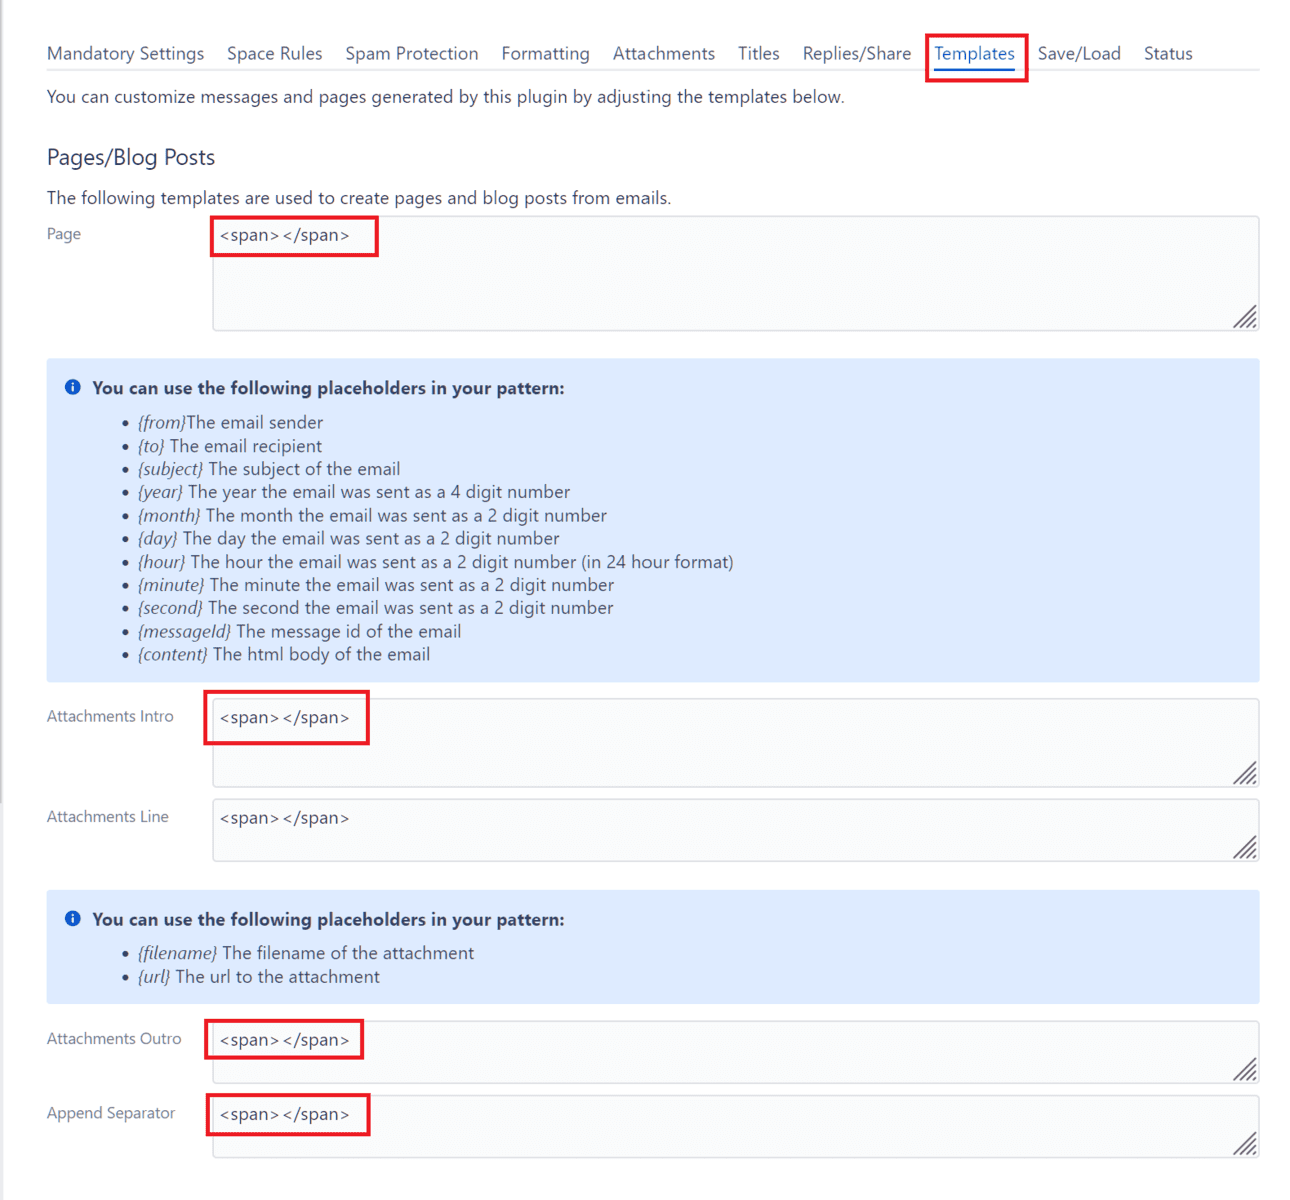Image resolution: width=1290 pixels, height=1200 pixels.
Task: Click the Attachments Line label
Action: click(108, 817)
